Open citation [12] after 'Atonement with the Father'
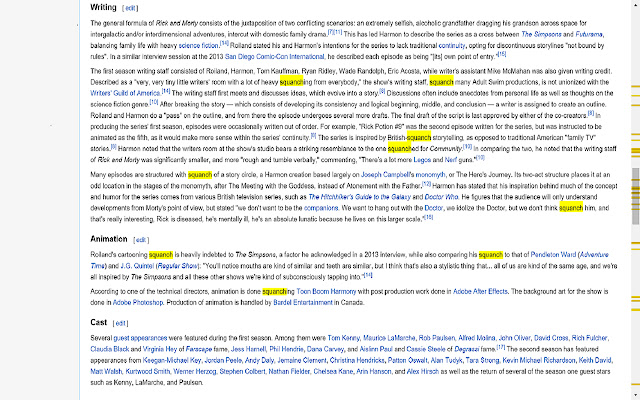The width and height of the screenshot is (640, 400). (427, 184)
